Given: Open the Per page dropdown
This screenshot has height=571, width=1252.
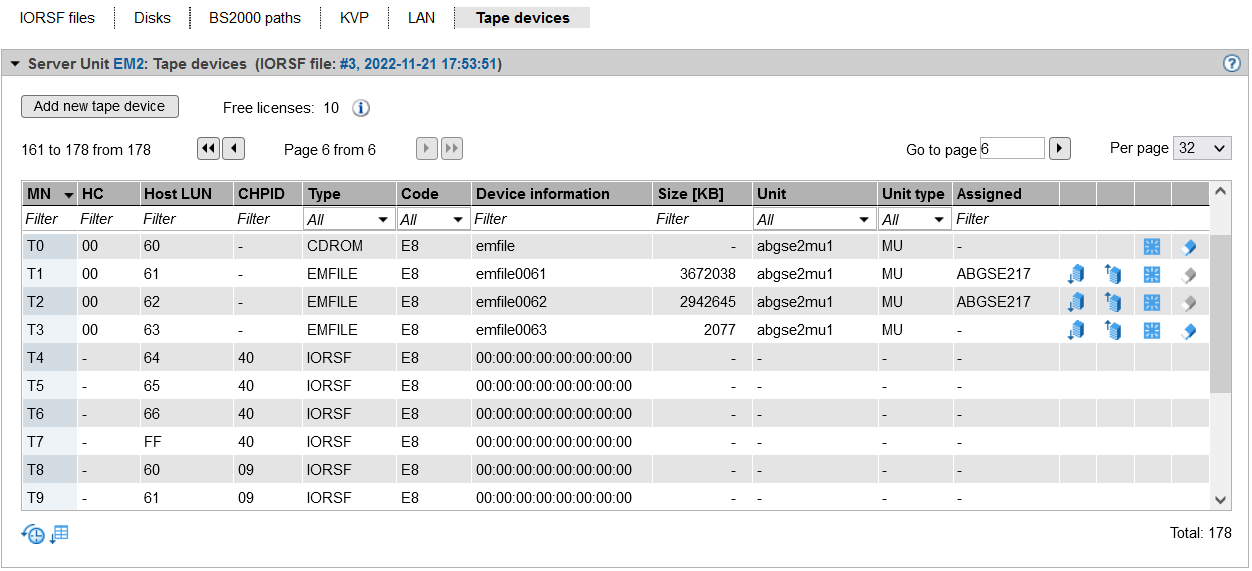Looking at the screenshot, I should pyautogui.click(x=1202, y=148).
